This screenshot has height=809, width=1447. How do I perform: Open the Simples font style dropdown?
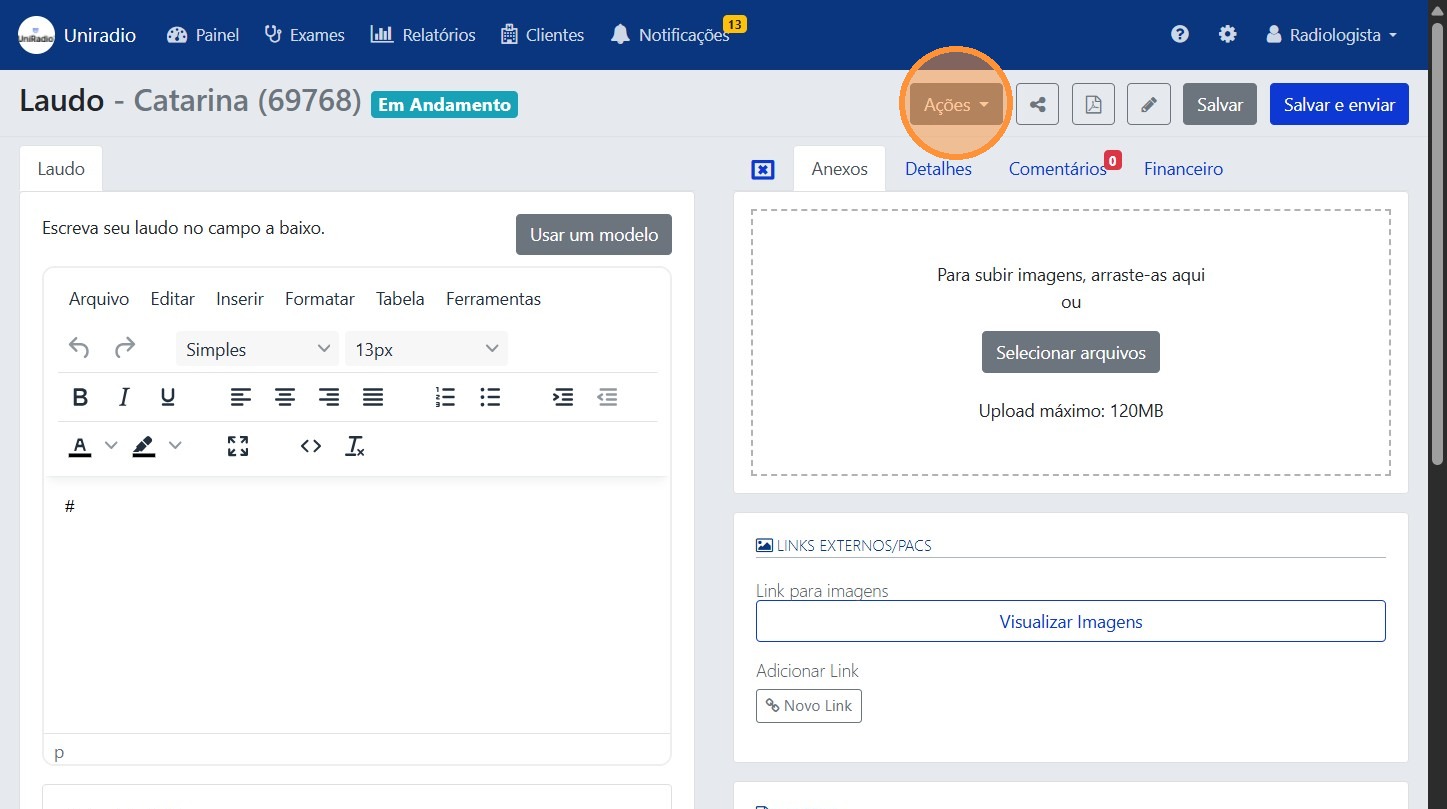click(x=257, y=349)
